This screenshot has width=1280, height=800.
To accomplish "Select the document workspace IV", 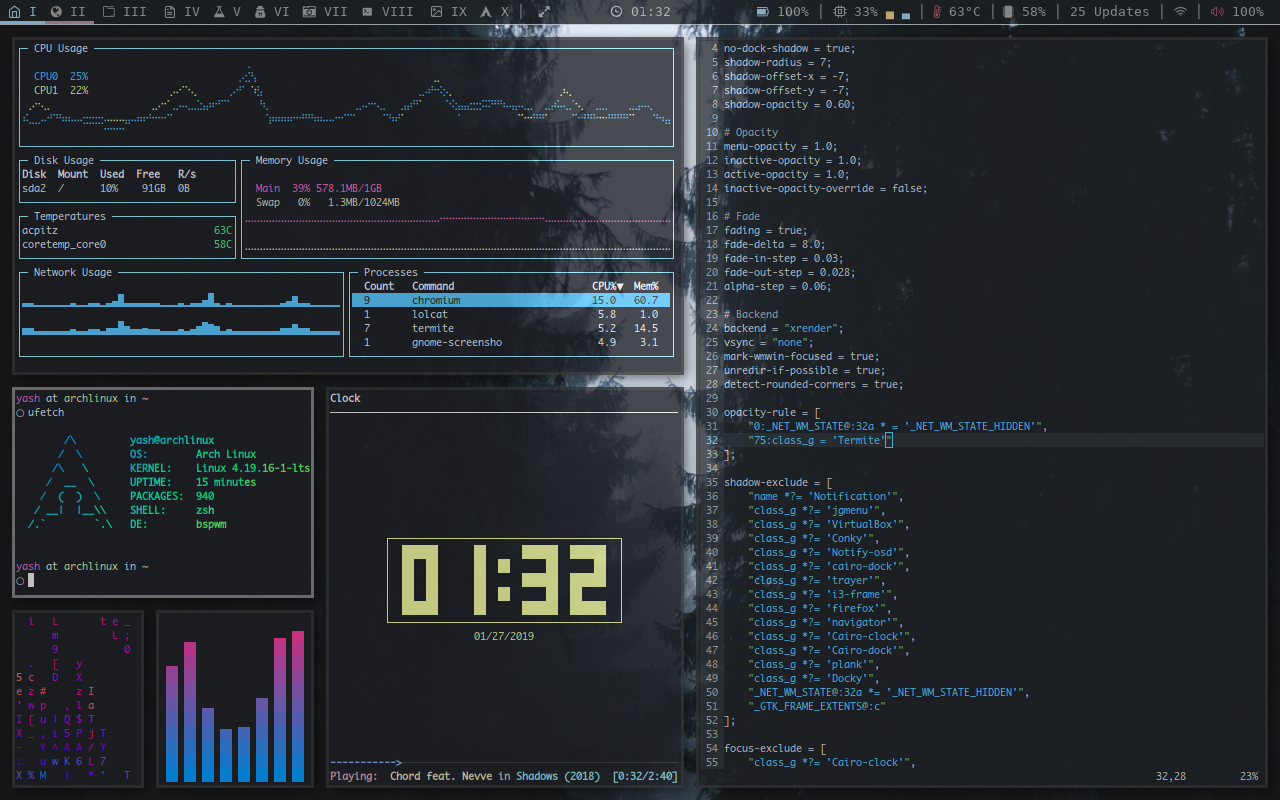I will [x=172, y=12].
